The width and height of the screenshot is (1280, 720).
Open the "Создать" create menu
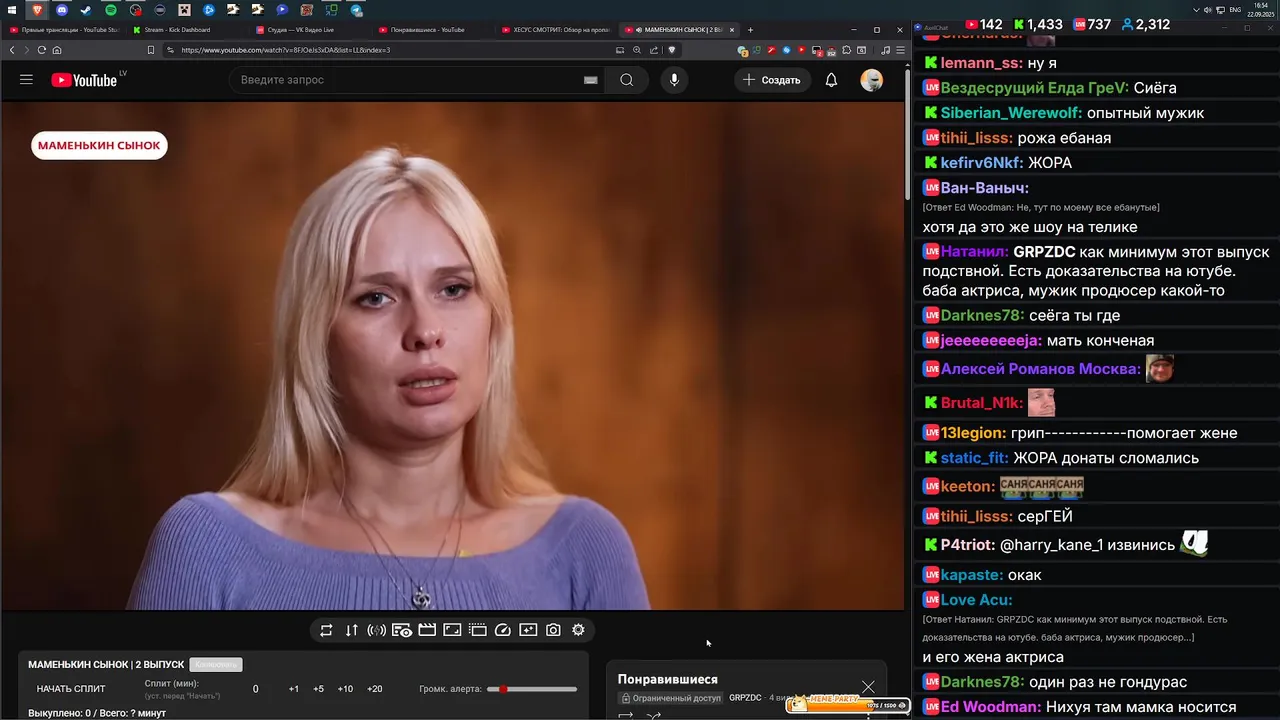[x=772, y=80]
